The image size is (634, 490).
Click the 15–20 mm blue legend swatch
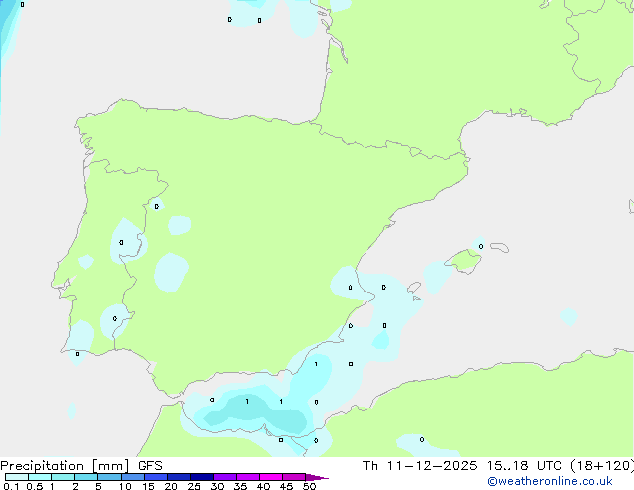[156, 477]
